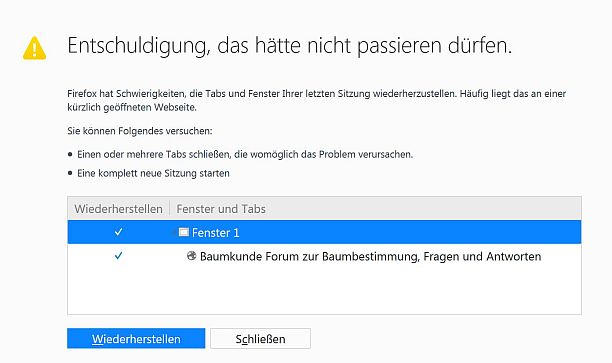This screenshot has height=363, width=612.
Task: Click the window icon beside Fenster 1
Action: click(183, 232)
